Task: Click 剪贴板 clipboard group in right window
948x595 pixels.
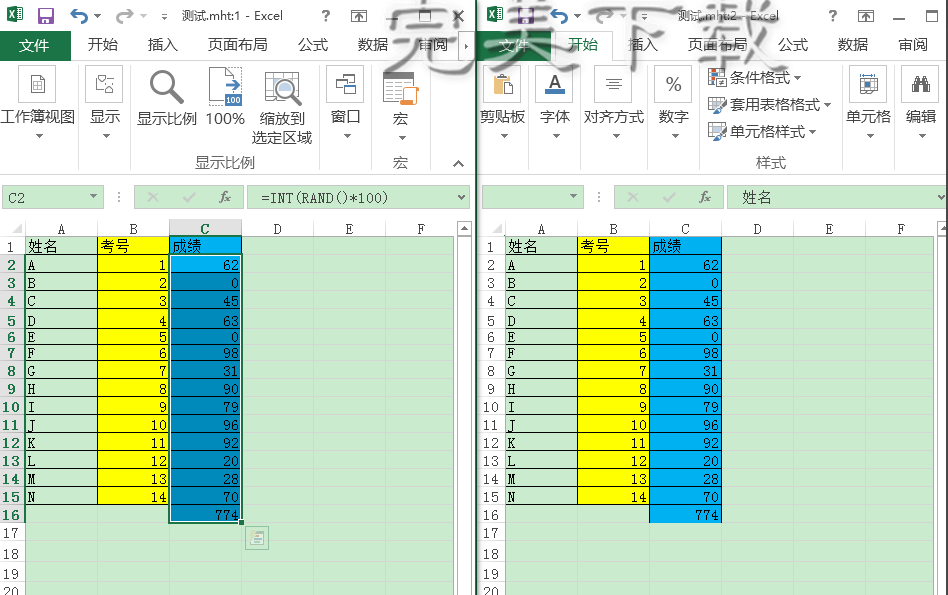Action: coord(502,103)
